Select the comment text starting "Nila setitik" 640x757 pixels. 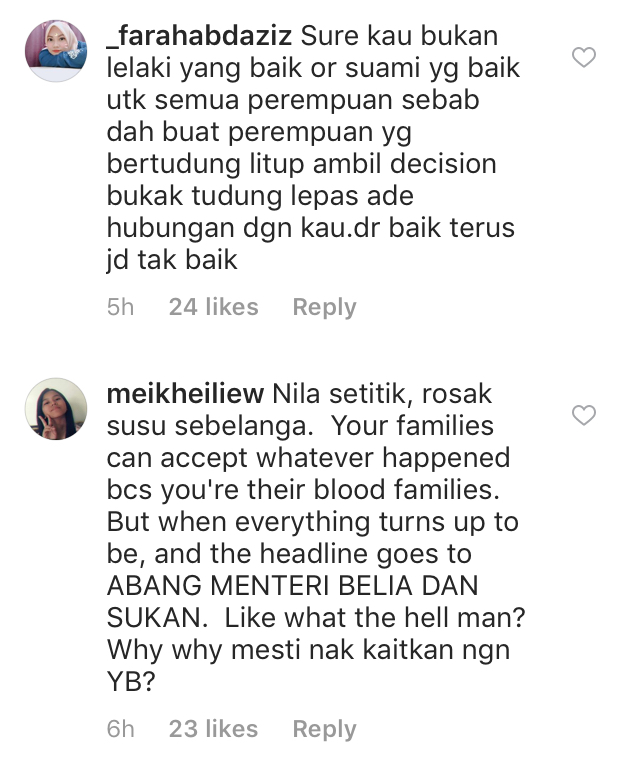click(x=316, y=537)
